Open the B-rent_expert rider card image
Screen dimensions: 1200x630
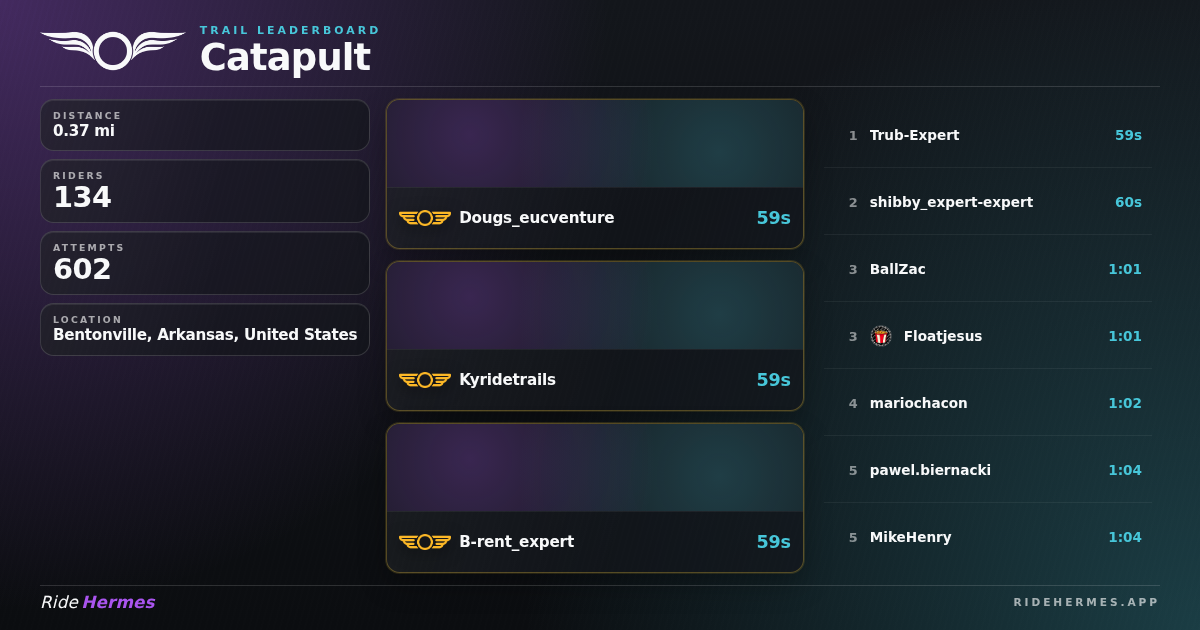[x=595, y=468]
